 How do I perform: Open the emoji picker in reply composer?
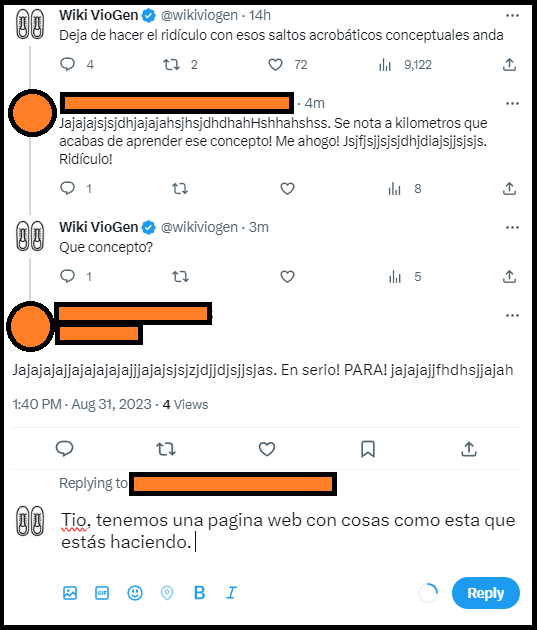[135, 593]
